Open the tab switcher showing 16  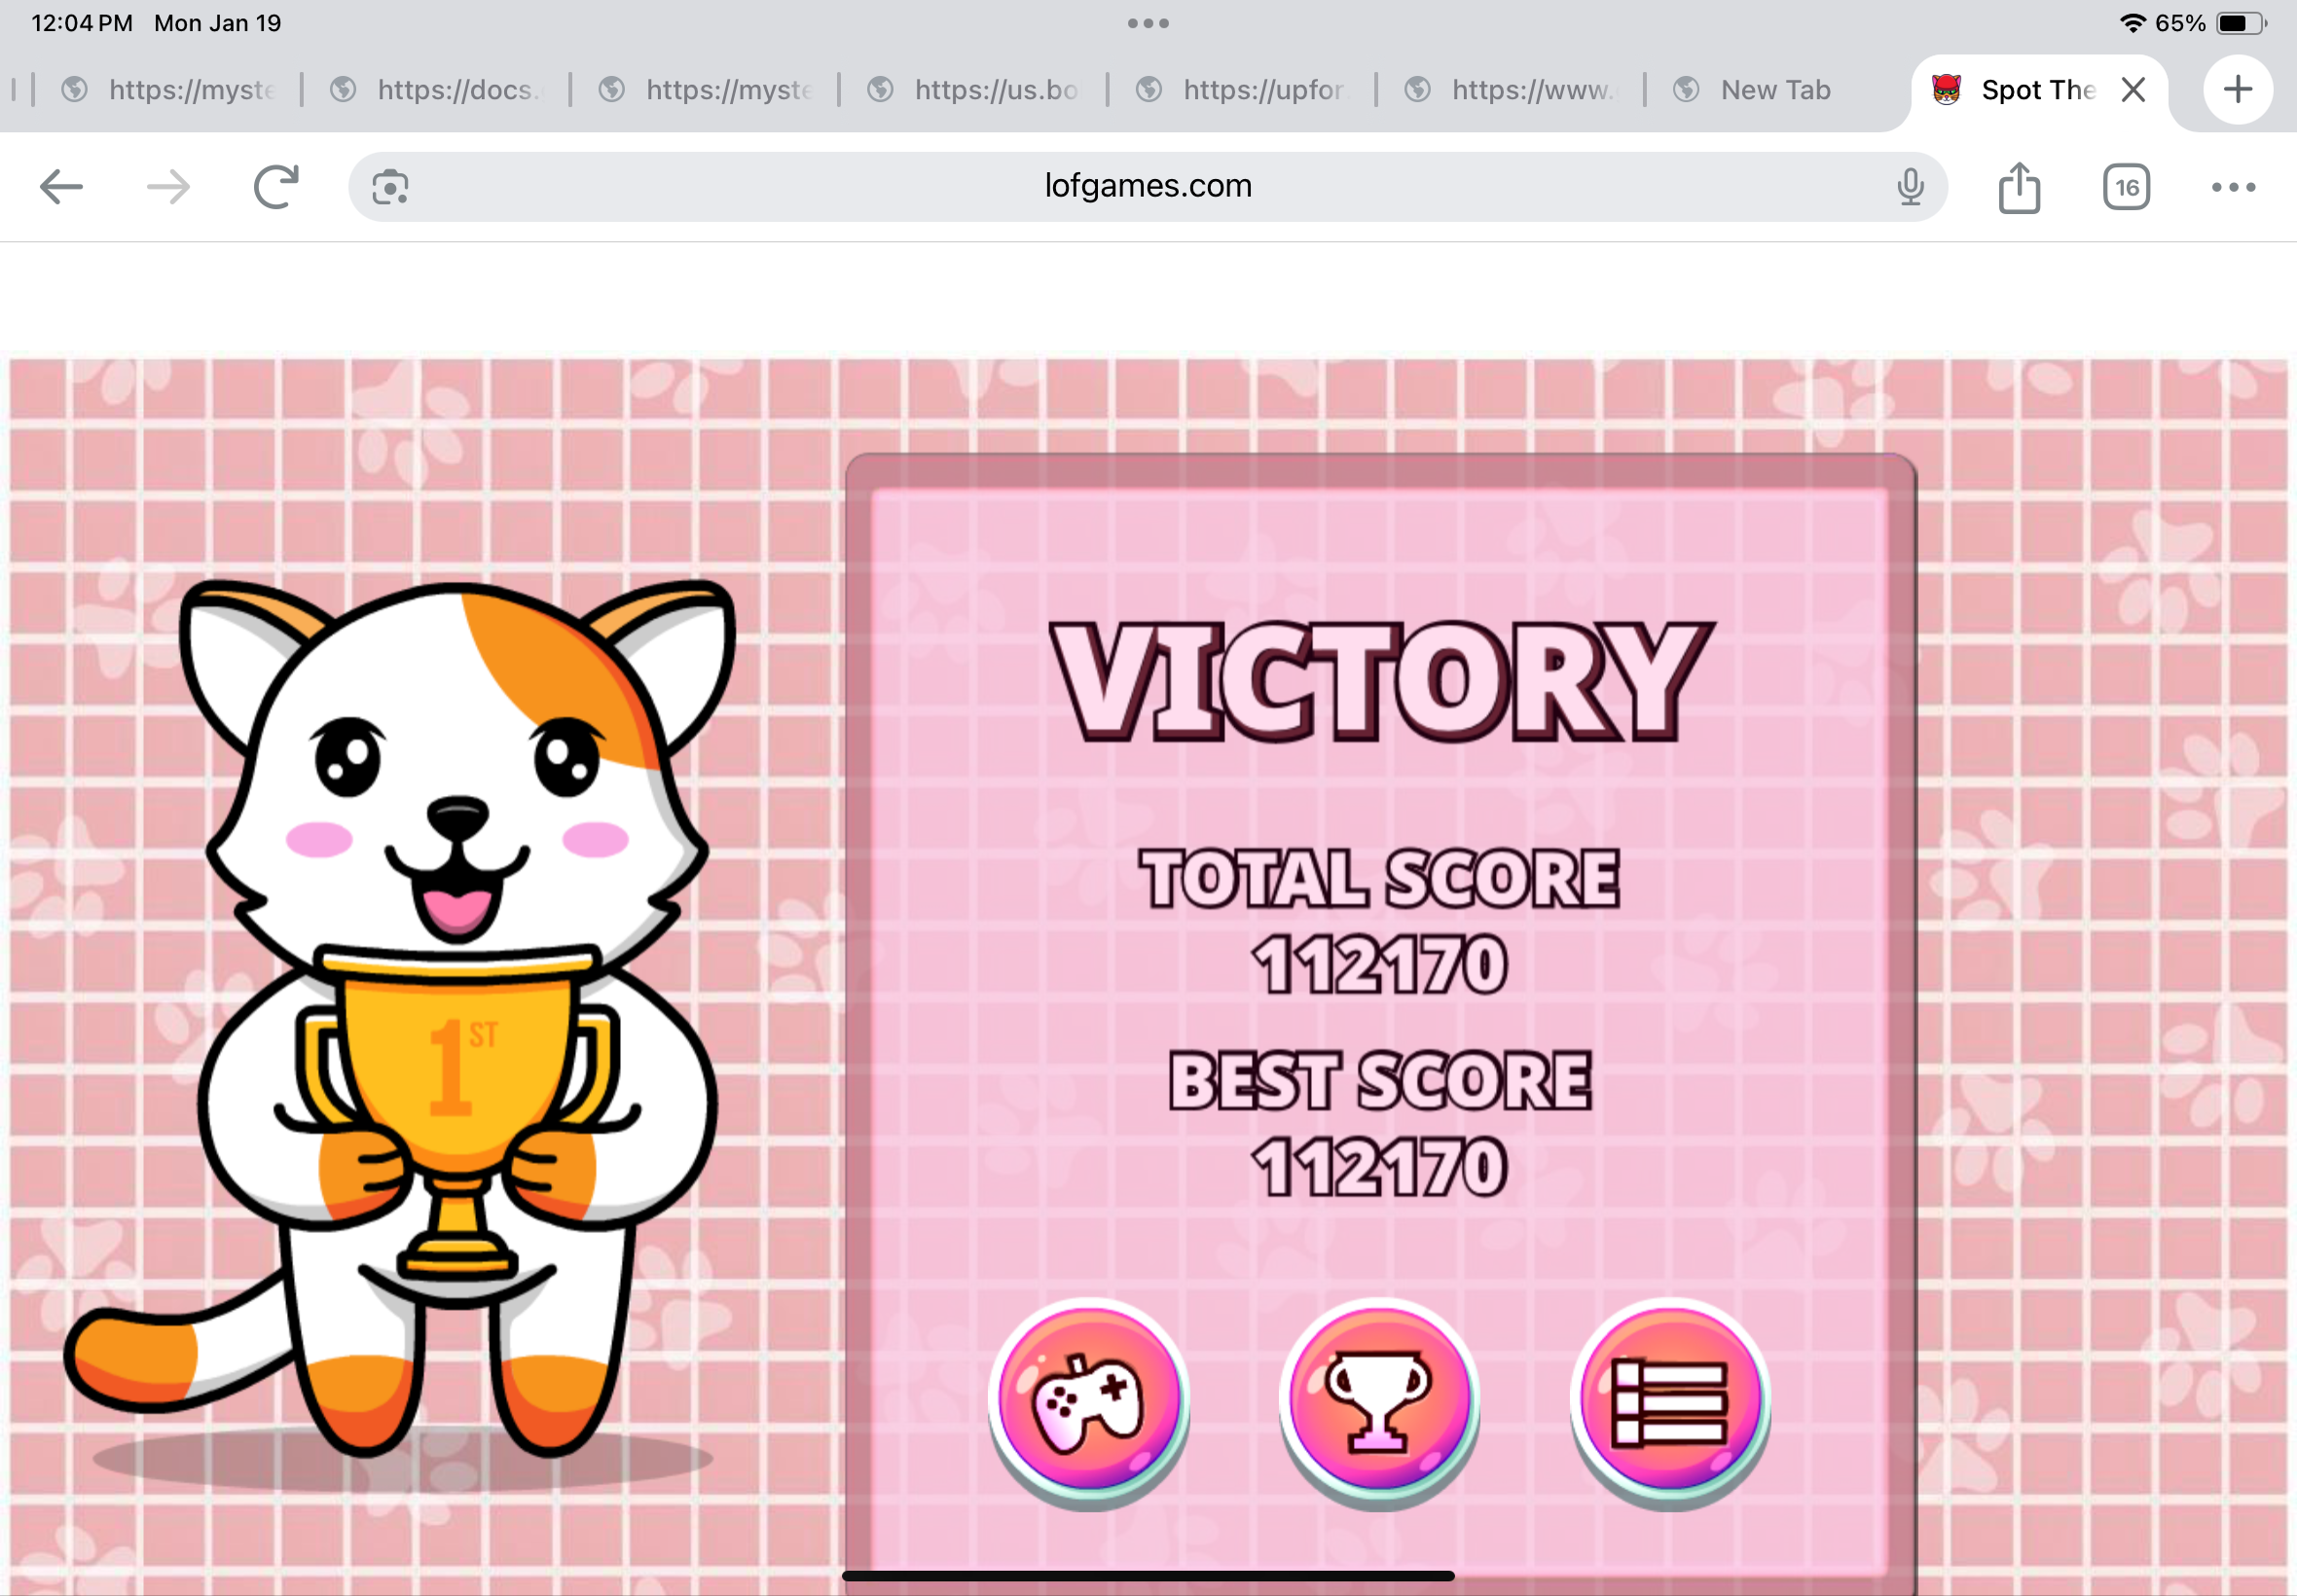[2126, 187]
